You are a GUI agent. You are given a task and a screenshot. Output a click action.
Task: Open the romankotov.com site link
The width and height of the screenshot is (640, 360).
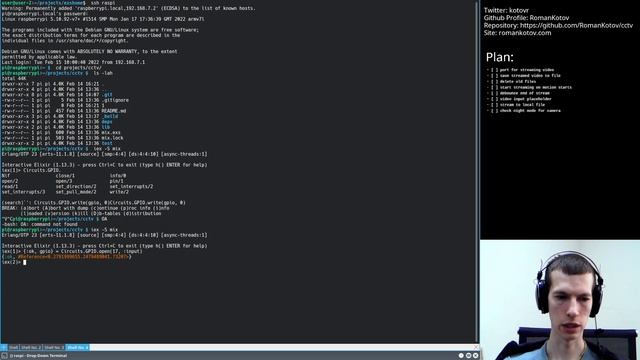pyautogui.click(x=525, y=33)
